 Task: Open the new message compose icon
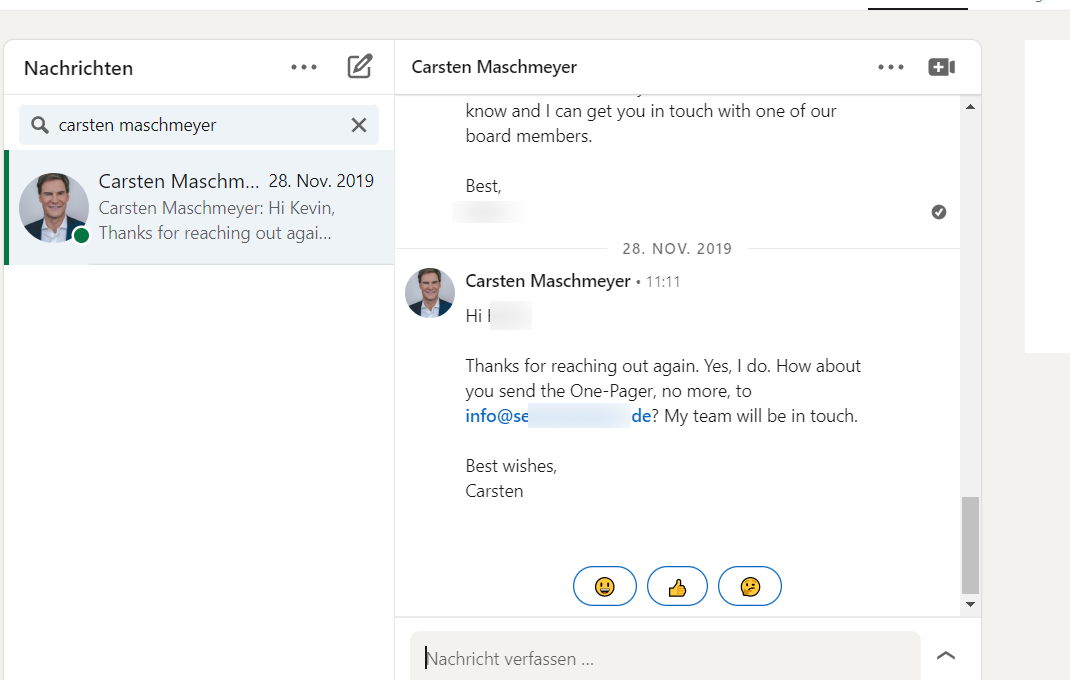(x=360, y=67)
